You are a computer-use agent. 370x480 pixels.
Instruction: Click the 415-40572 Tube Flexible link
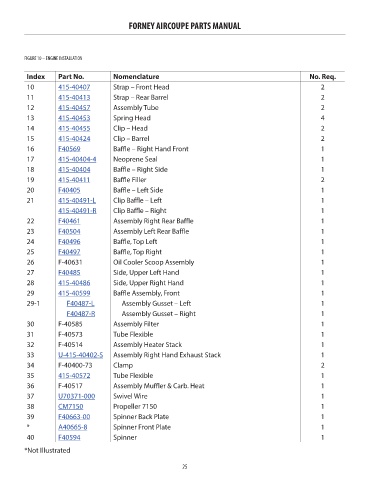74,376
